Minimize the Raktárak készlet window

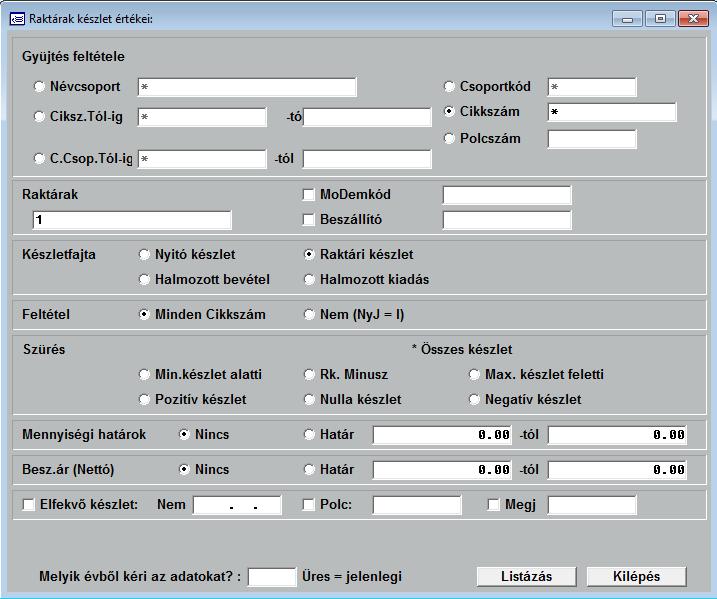(627, 19)
